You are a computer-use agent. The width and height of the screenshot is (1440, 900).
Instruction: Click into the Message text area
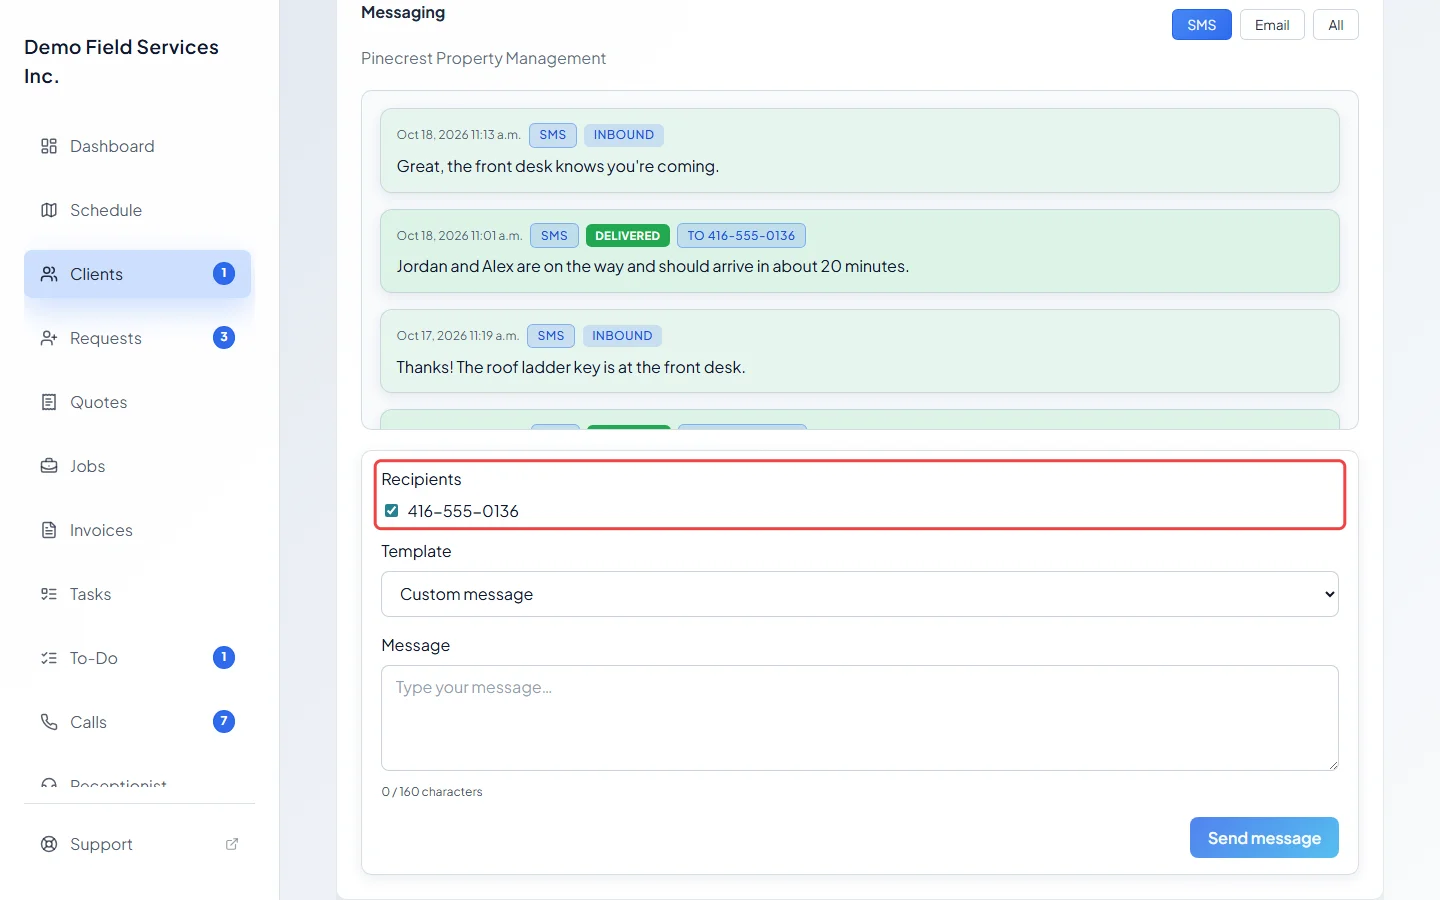pos(860,718)
